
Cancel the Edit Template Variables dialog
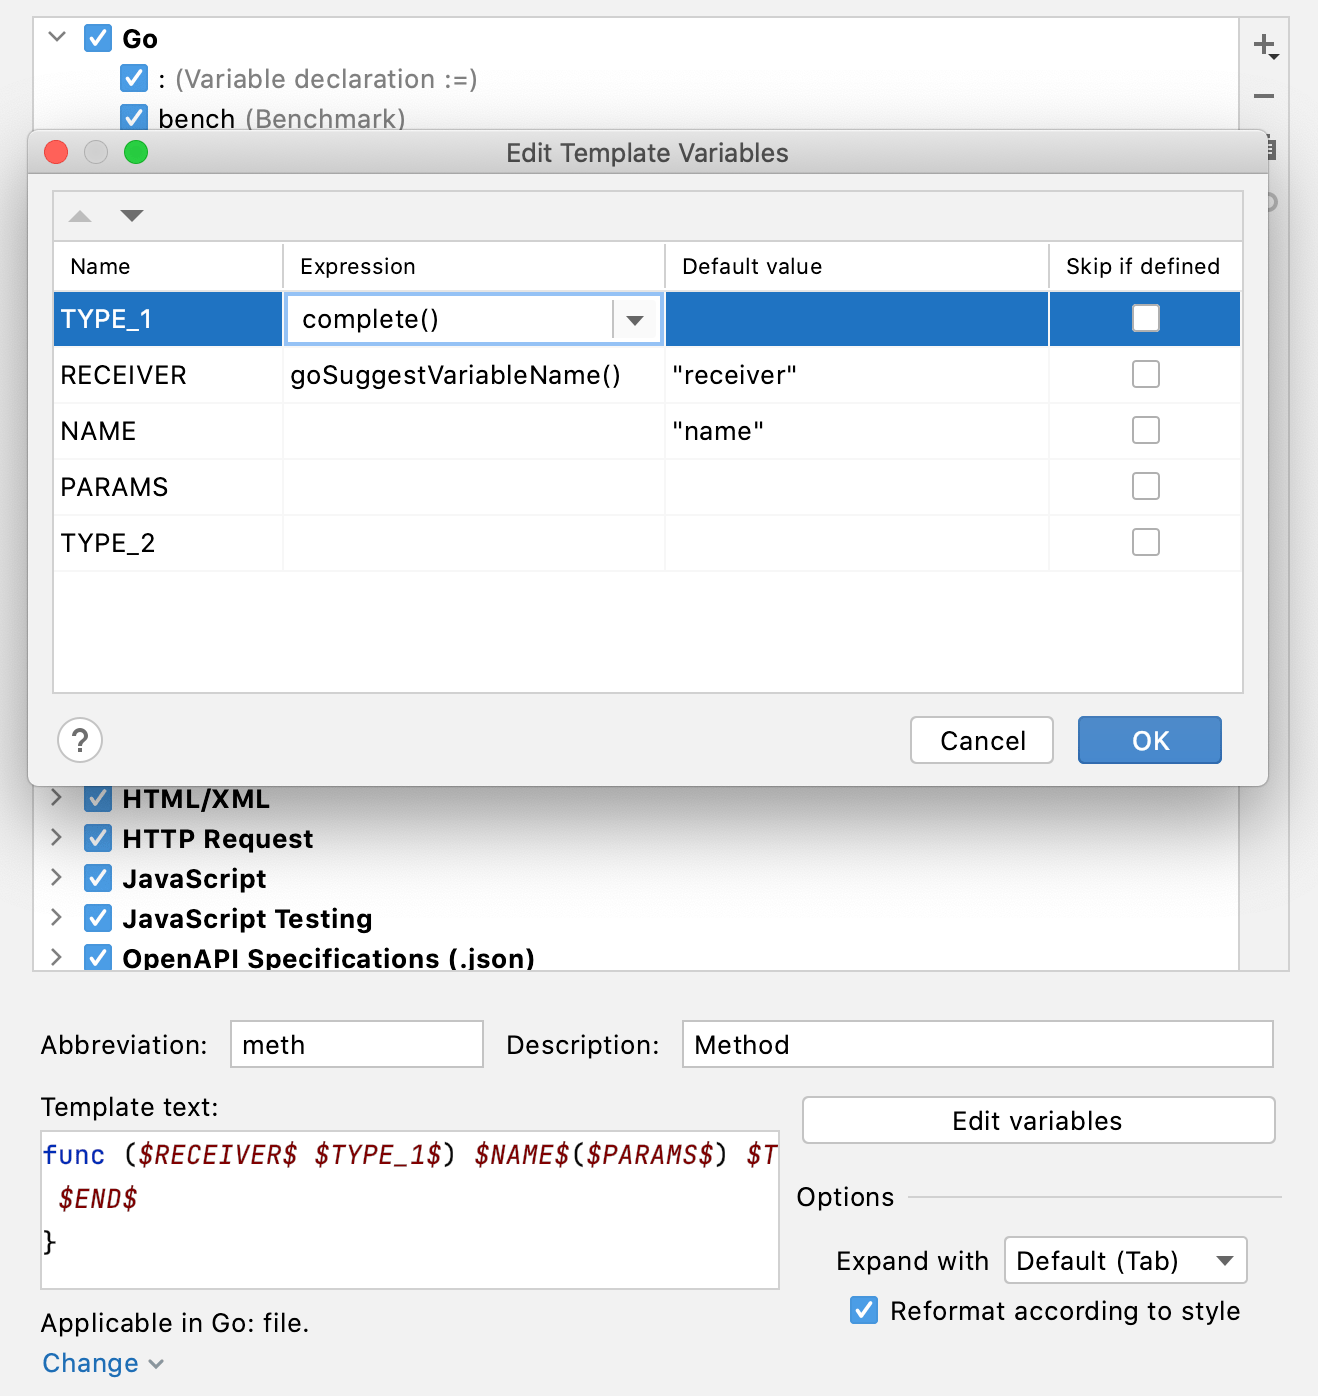tap(981, 740)
